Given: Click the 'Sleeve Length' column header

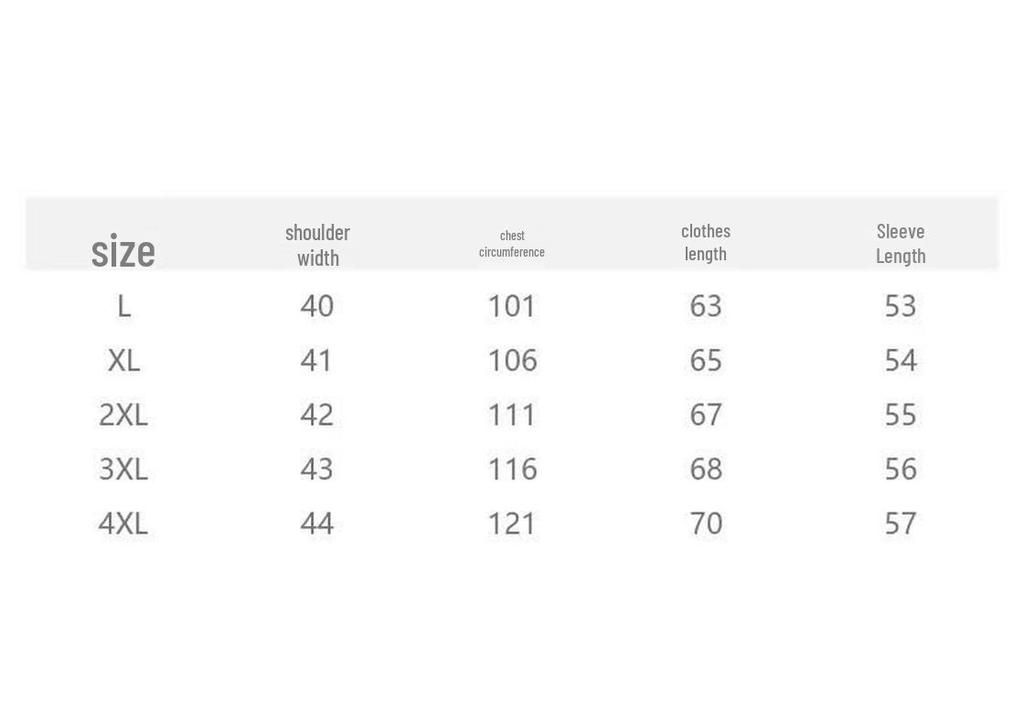Looking at the screenshot, I should (x=901, y=243).
